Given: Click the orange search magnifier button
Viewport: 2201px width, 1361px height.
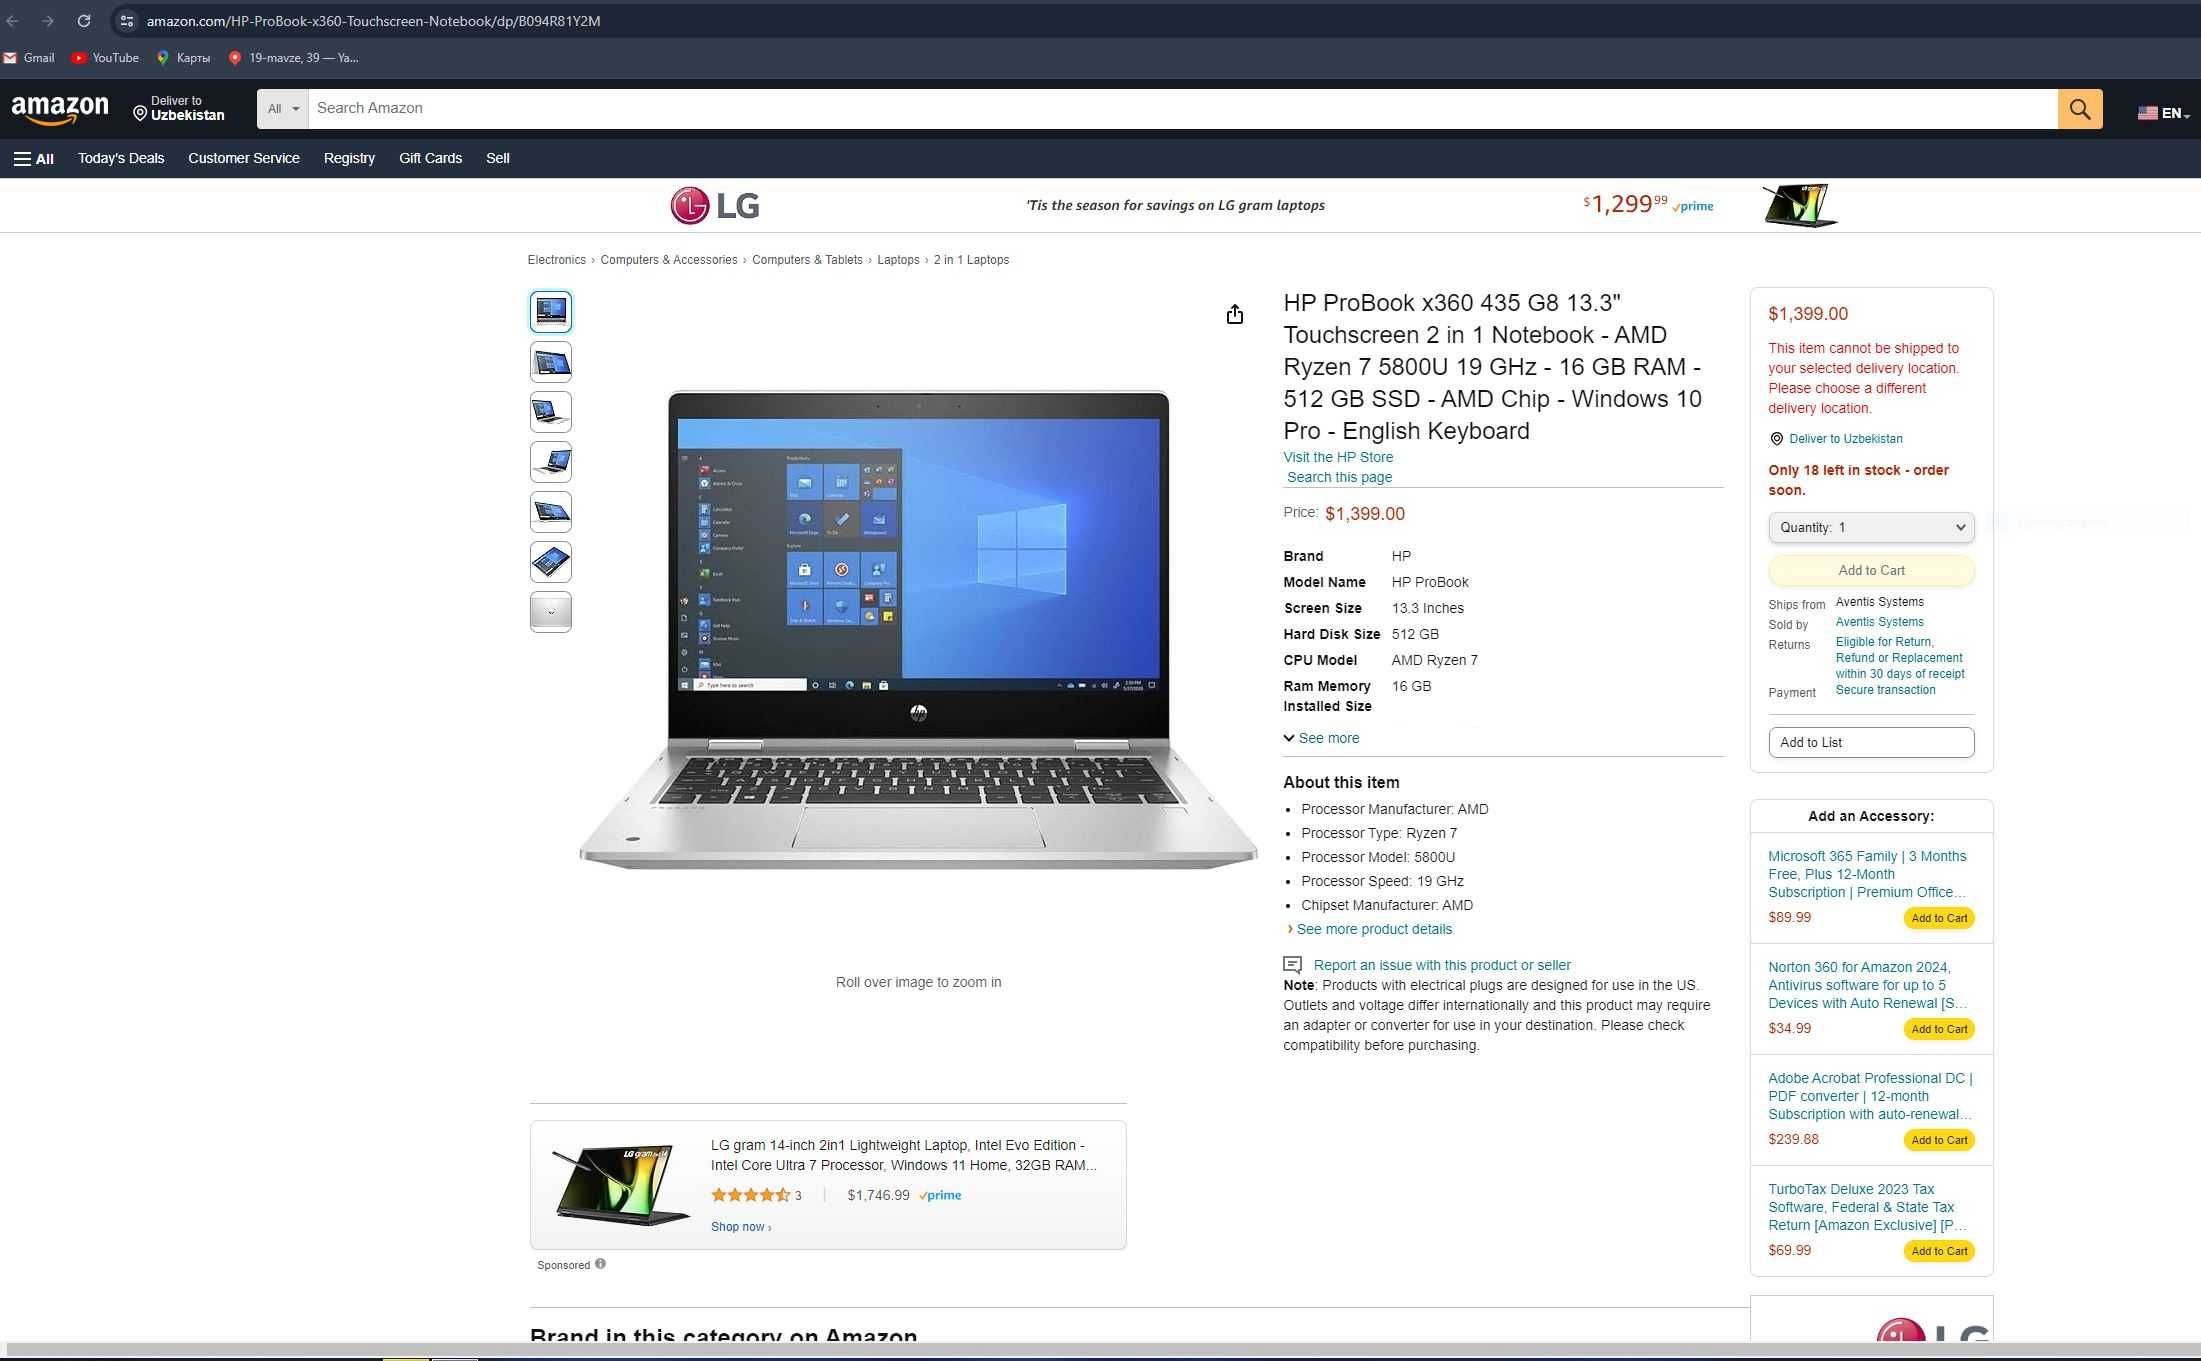Looking at the screenshot, I should click(2080, 109).
